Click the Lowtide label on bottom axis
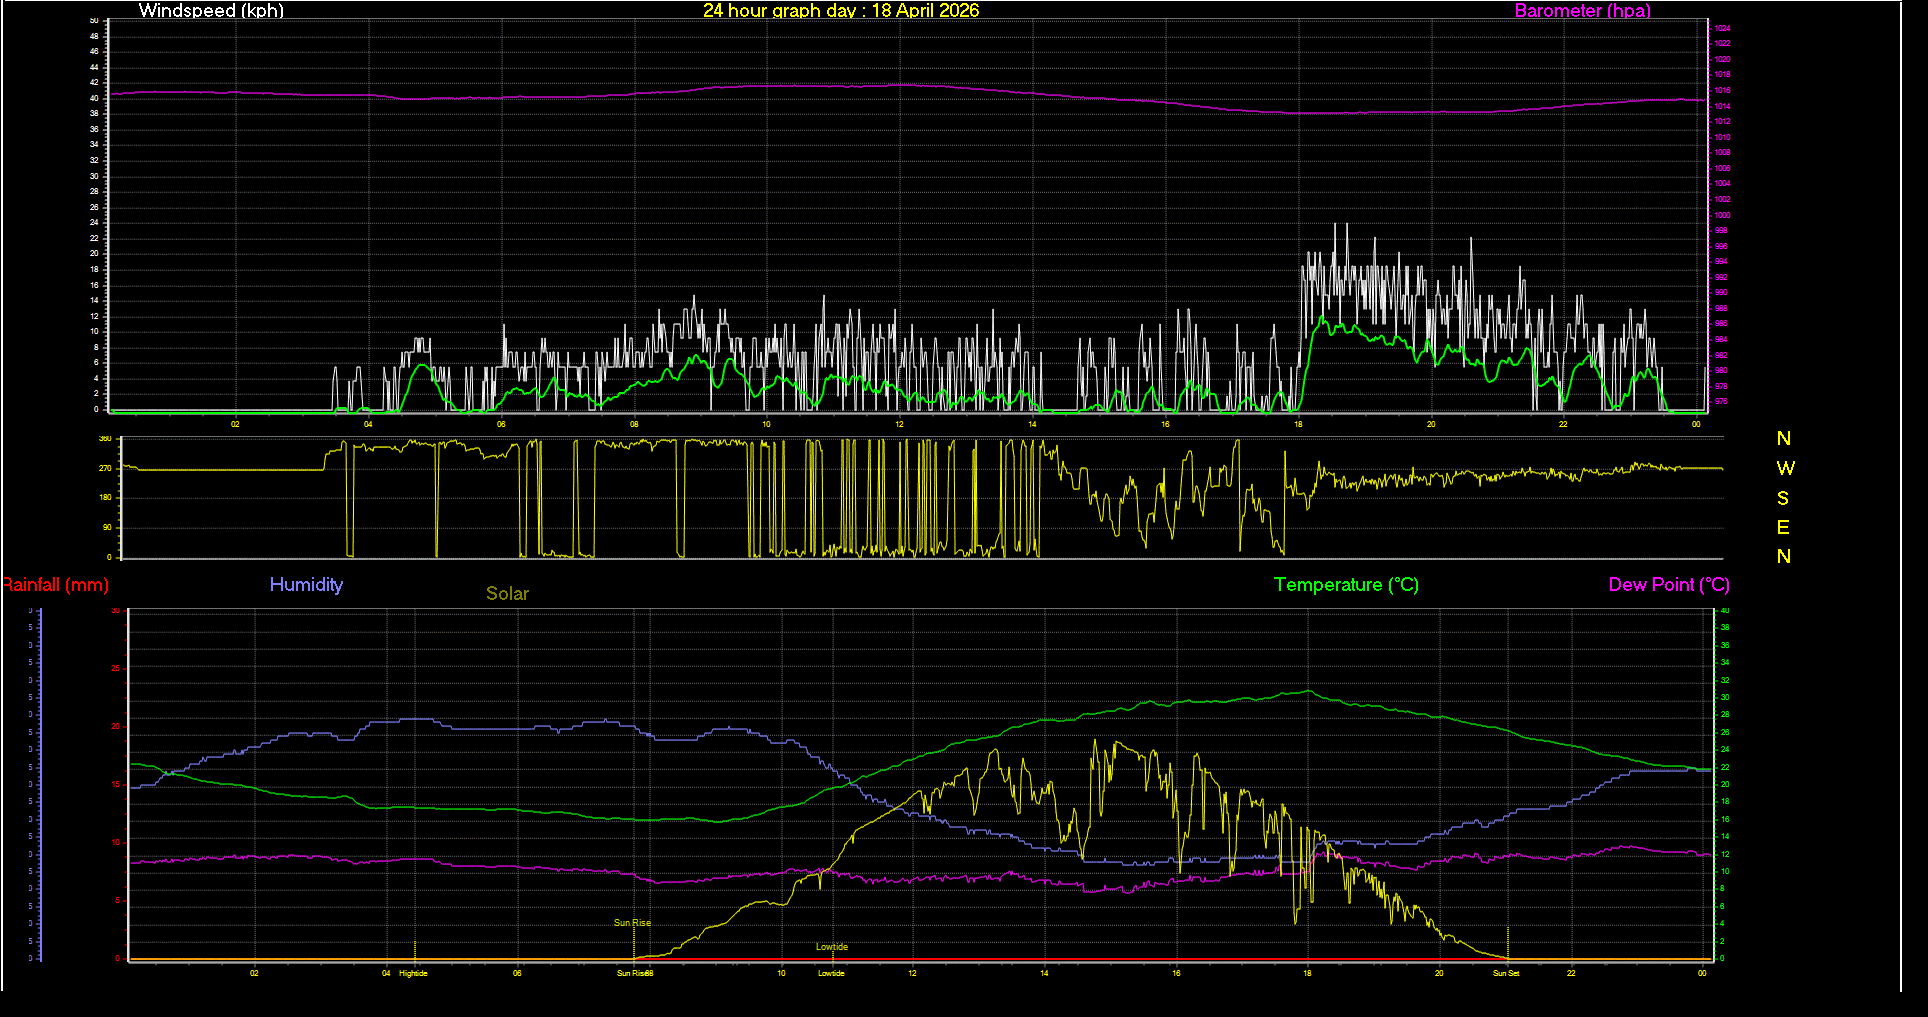This screenshot has height=1017, width=1928. [x=831, y=973]
